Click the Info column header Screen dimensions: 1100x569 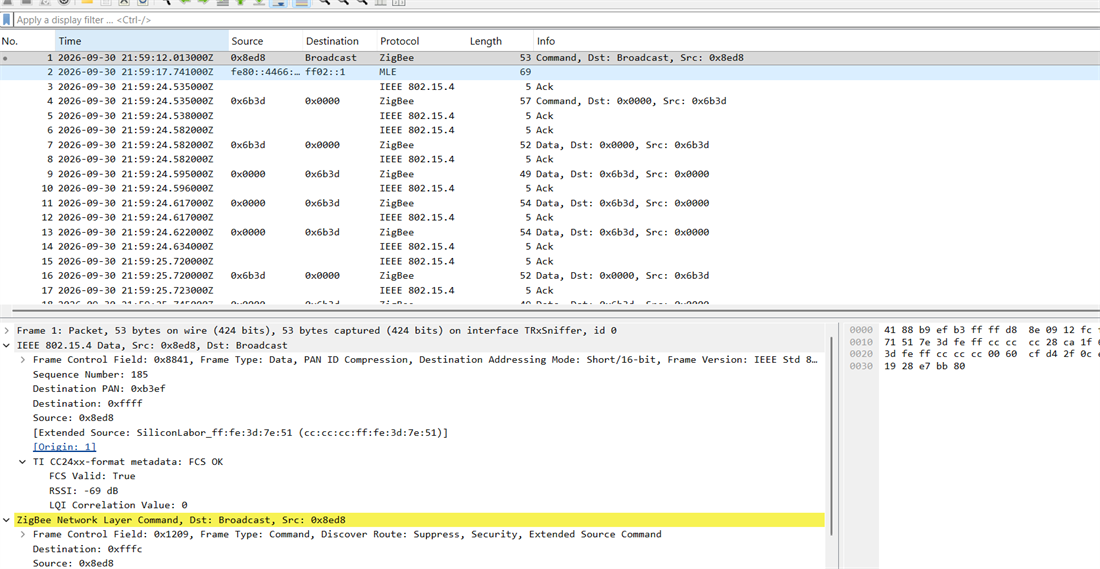point(817,41)
